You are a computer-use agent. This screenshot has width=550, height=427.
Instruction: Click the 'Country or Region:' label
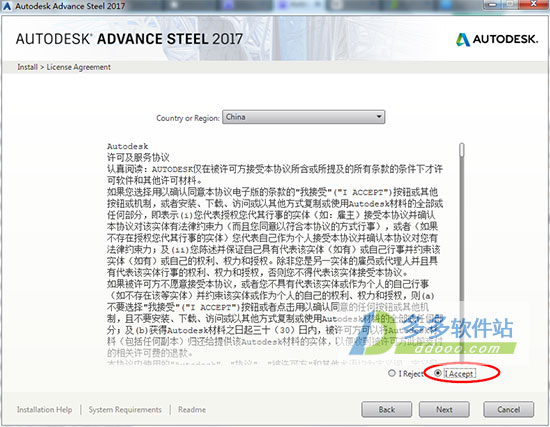(188, 118)
